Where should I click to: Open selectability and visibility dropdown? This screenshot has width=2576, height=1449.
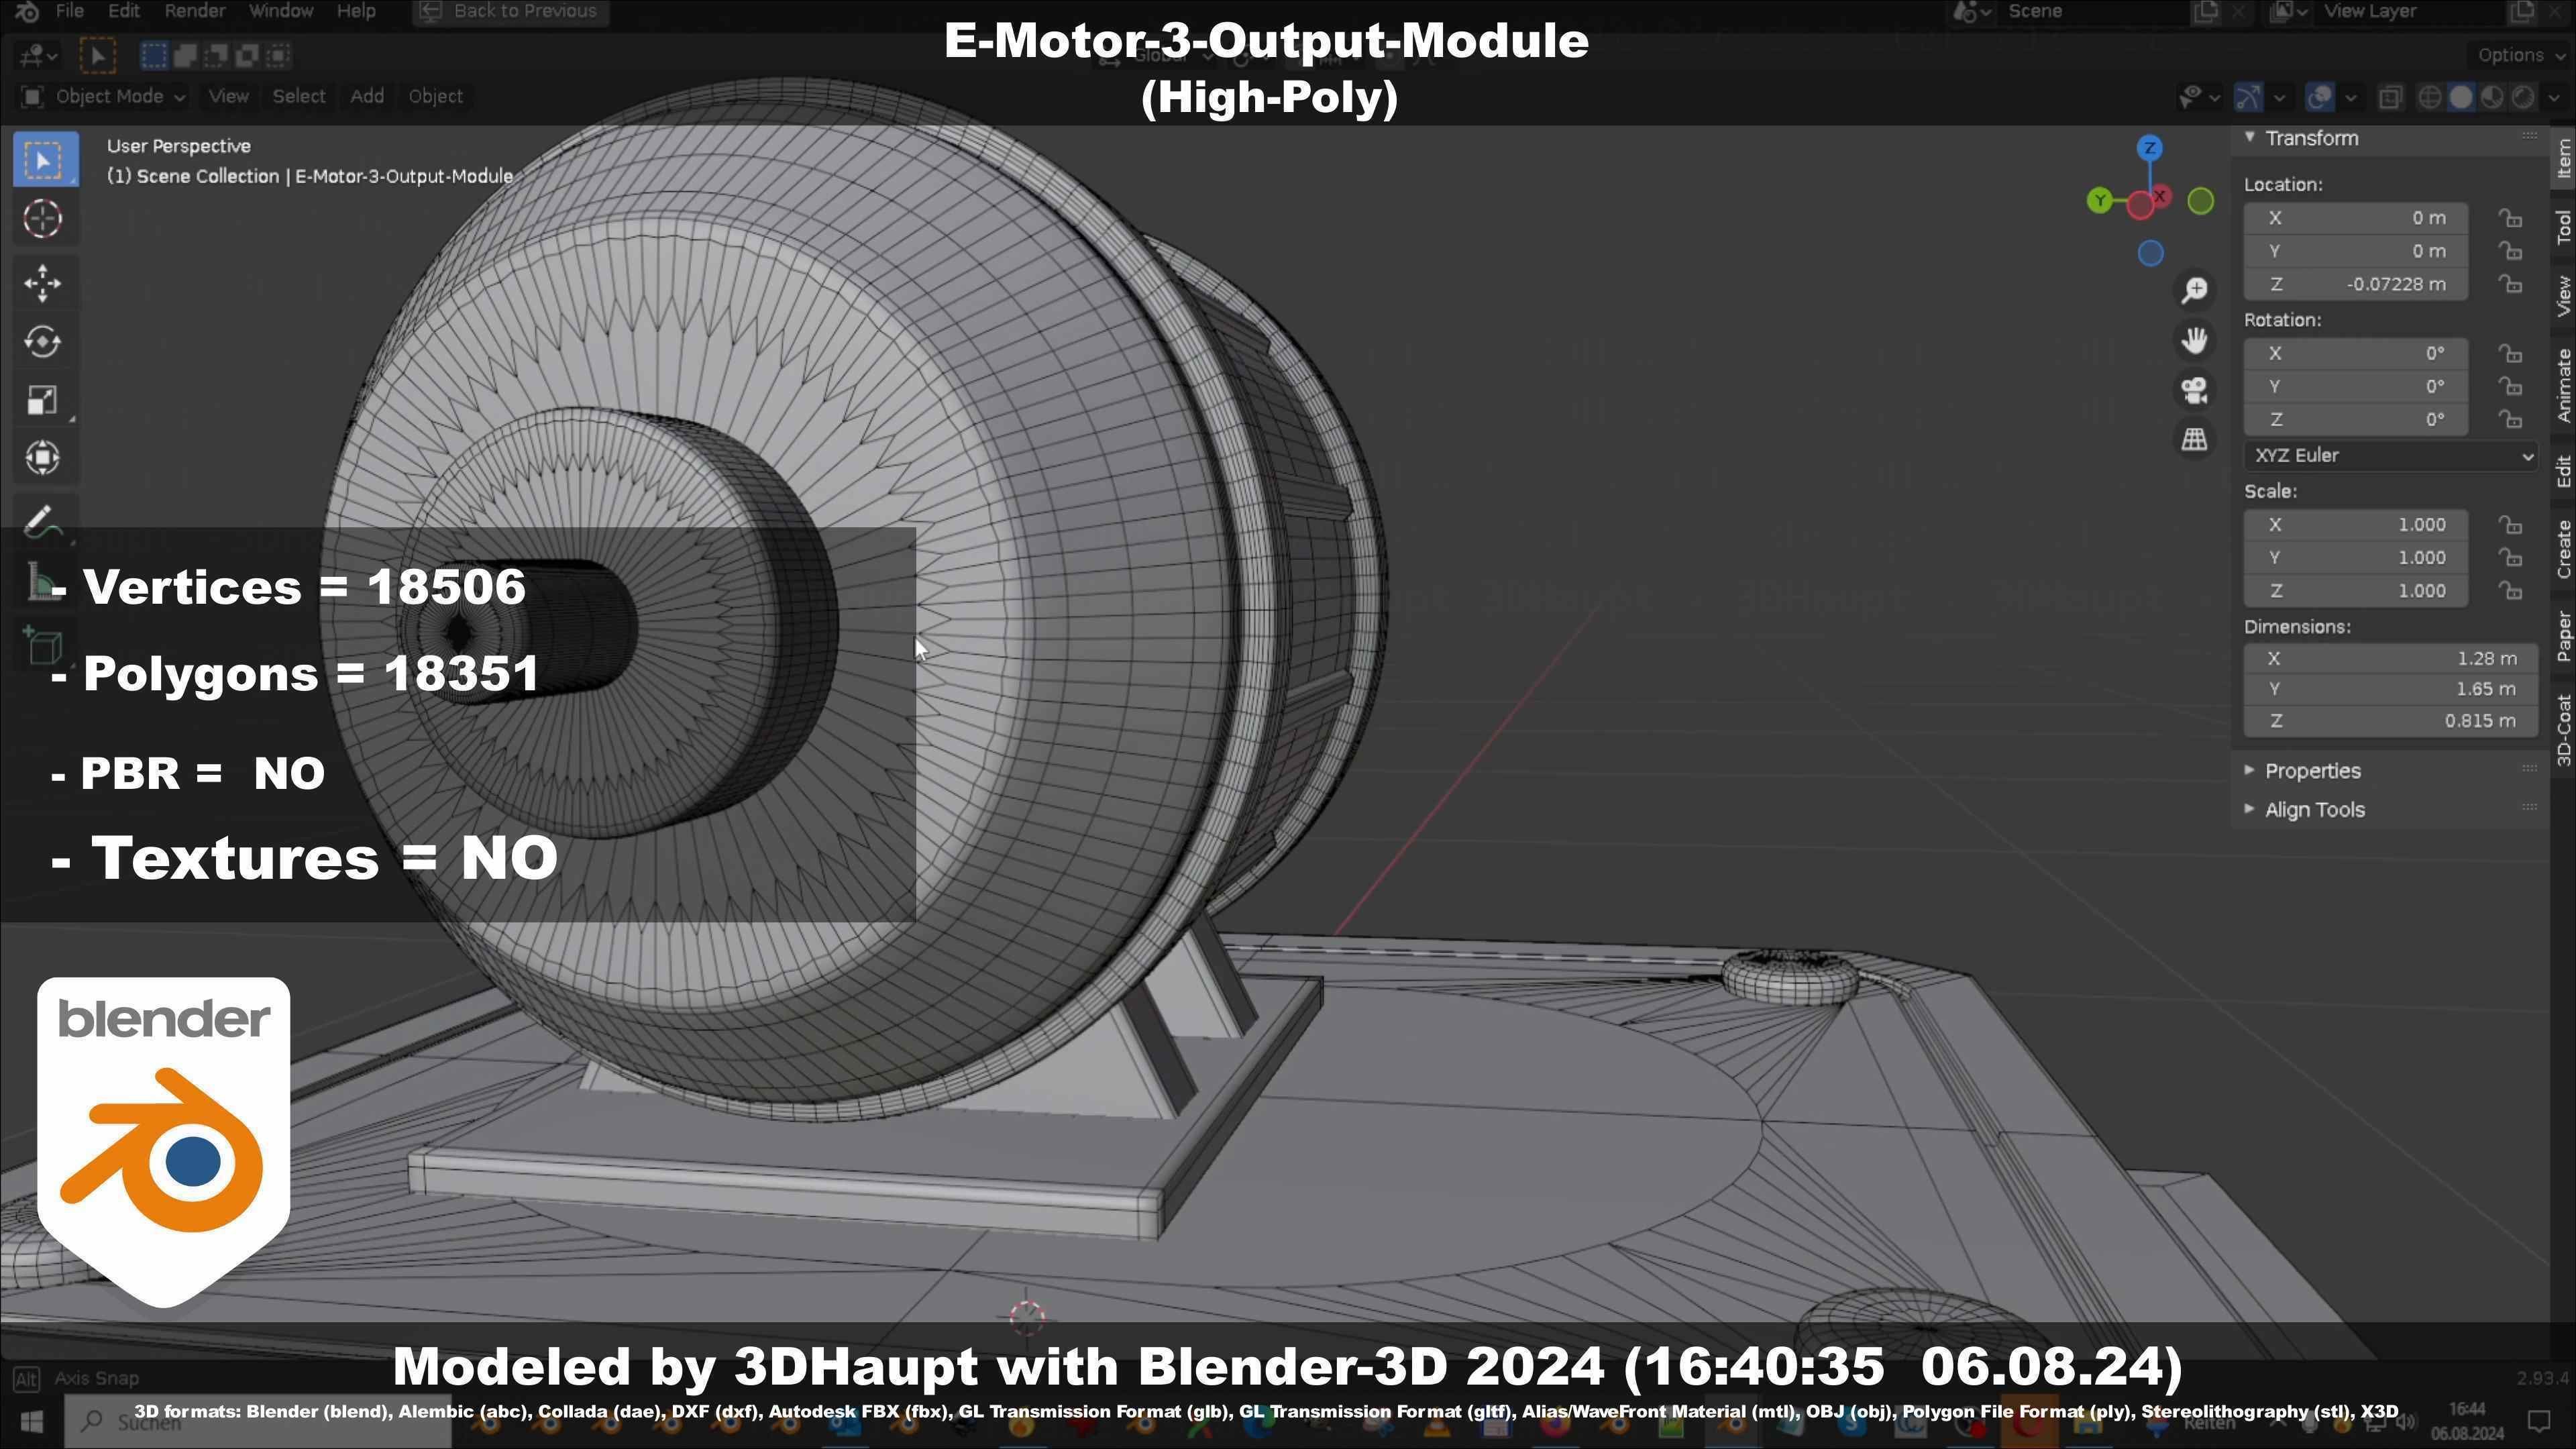coord(2199,97)
